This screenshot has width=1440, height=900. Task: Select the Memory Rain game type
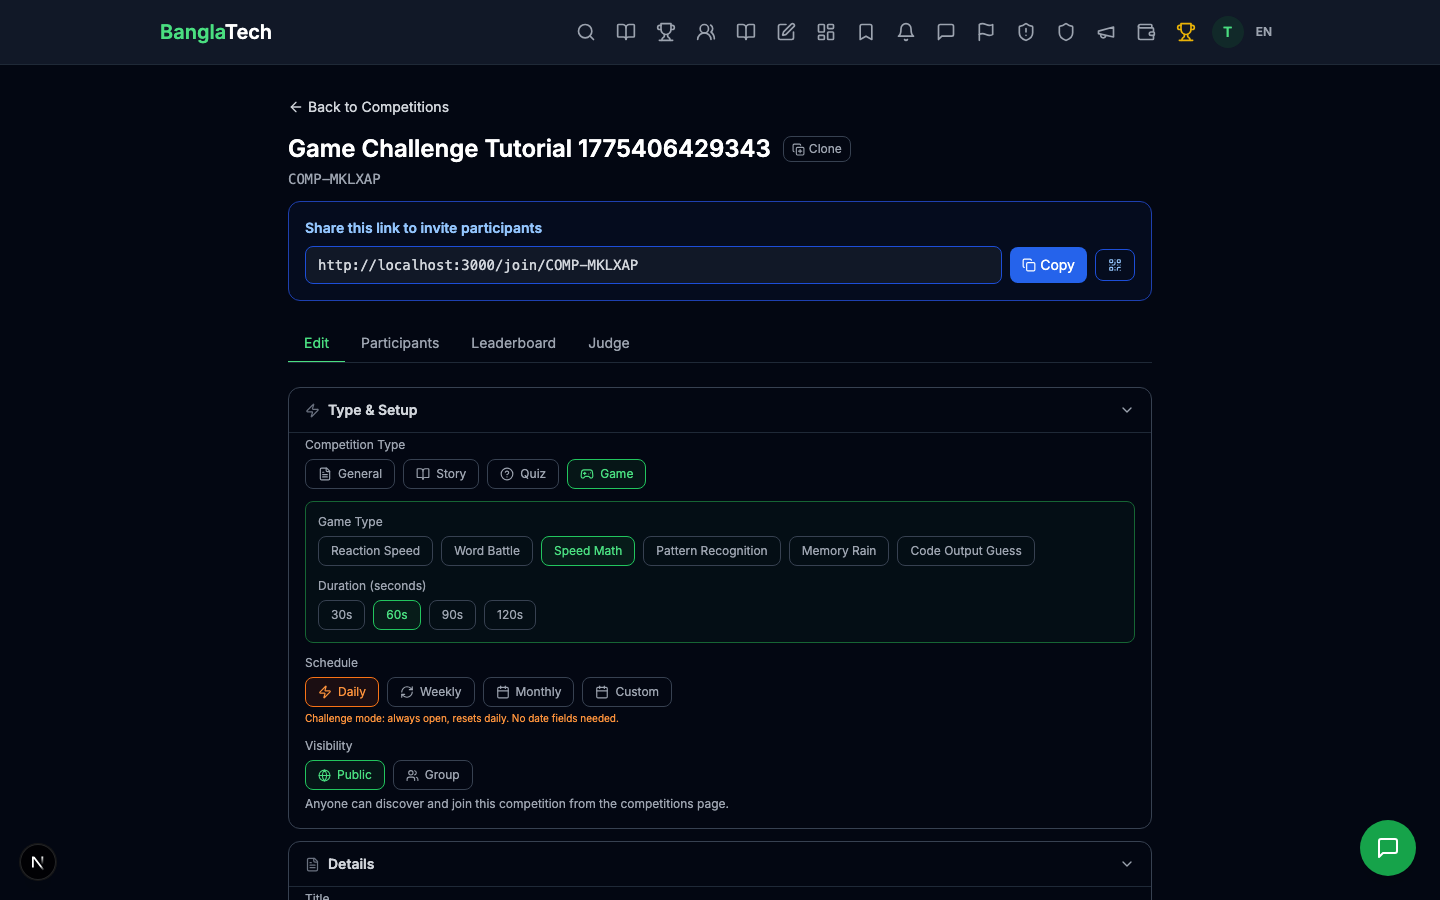(x=838, y=550)
